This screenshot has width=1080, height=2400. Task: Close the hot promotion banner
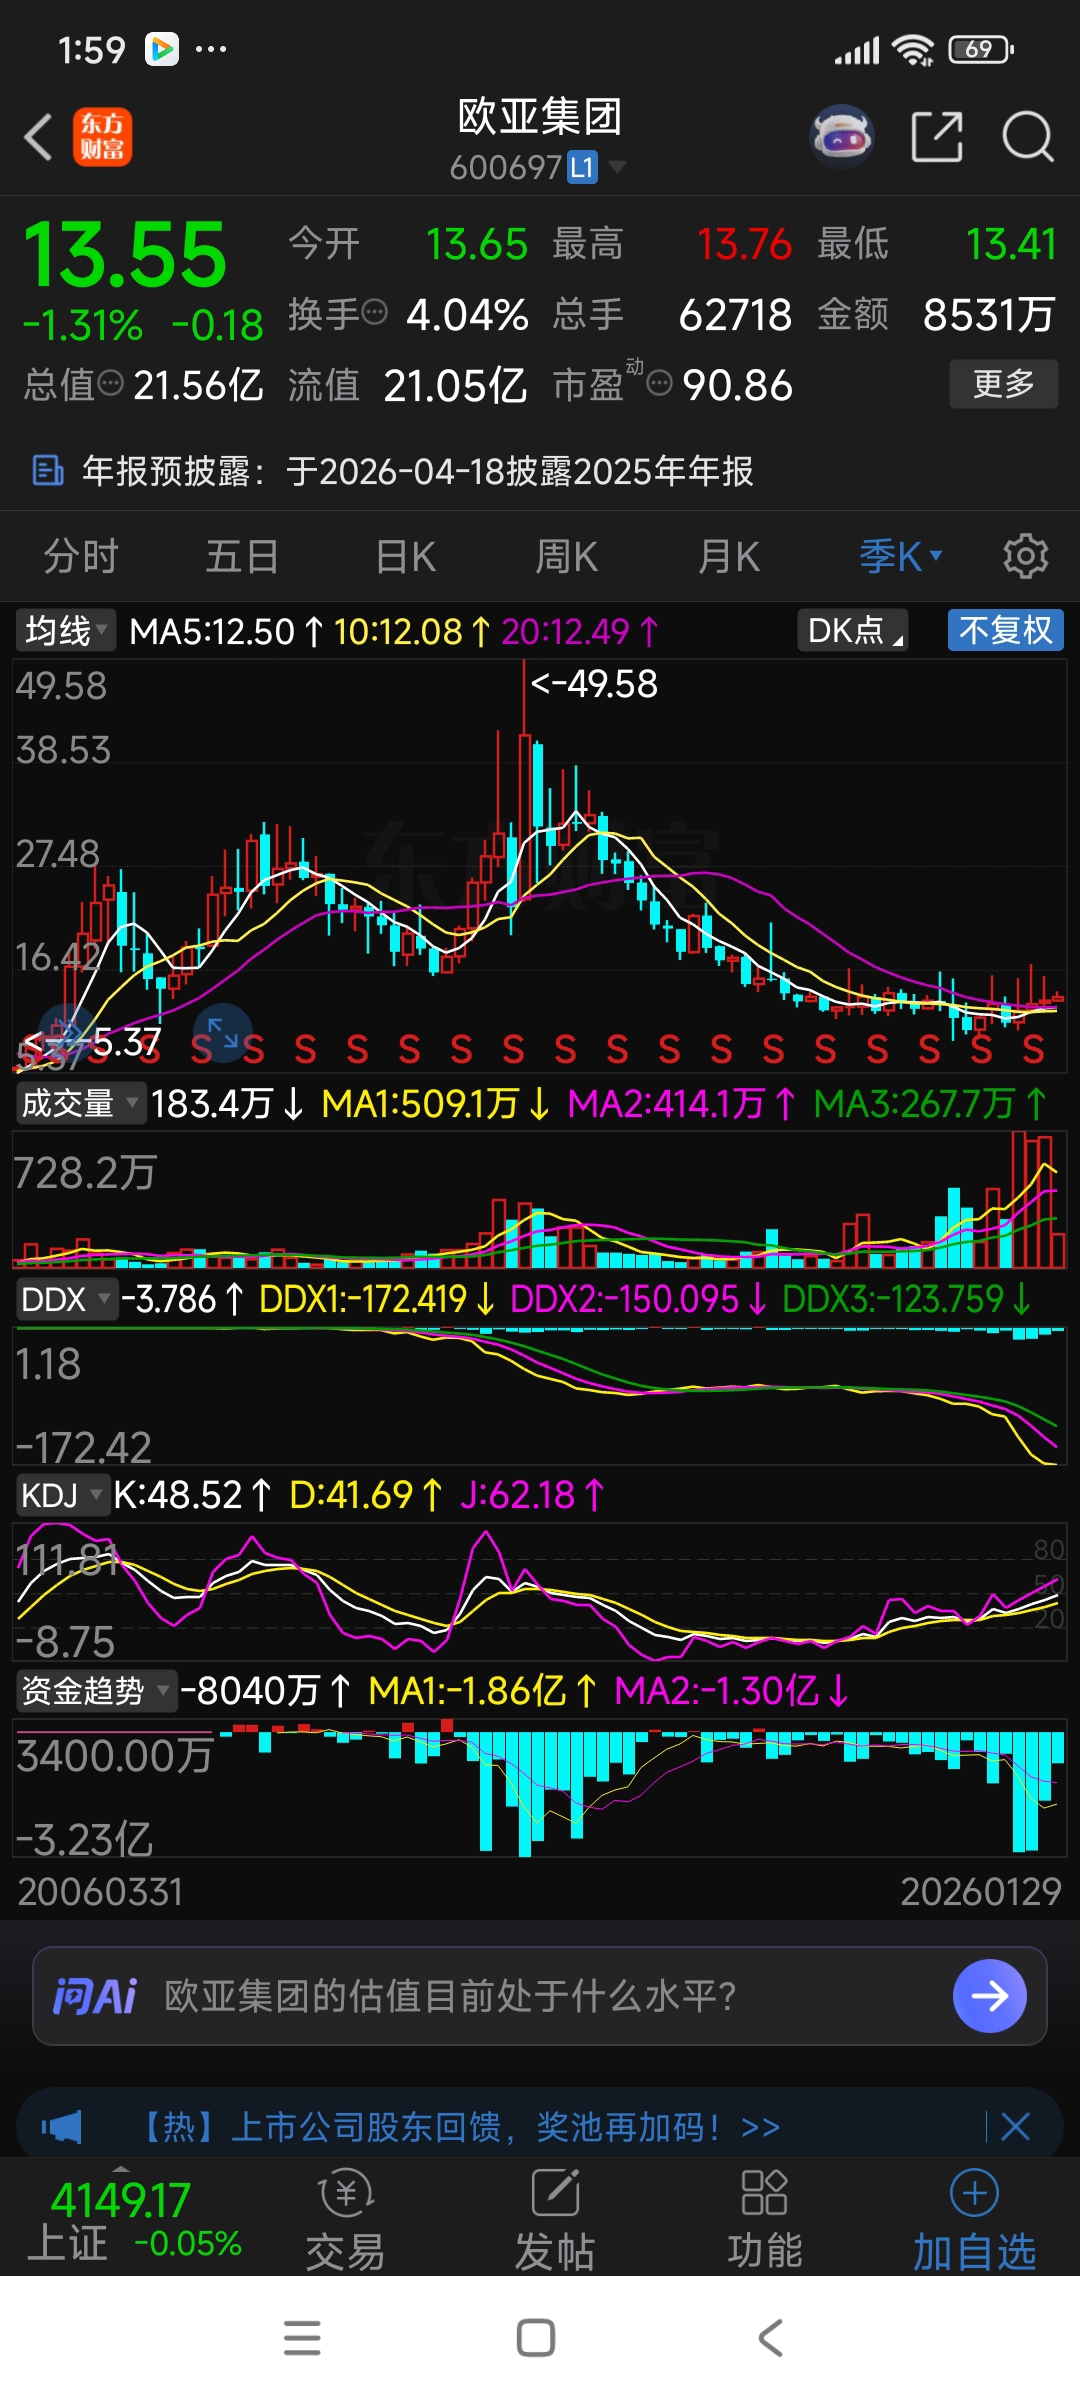pyautogui.click(x=1015, y=2126)
